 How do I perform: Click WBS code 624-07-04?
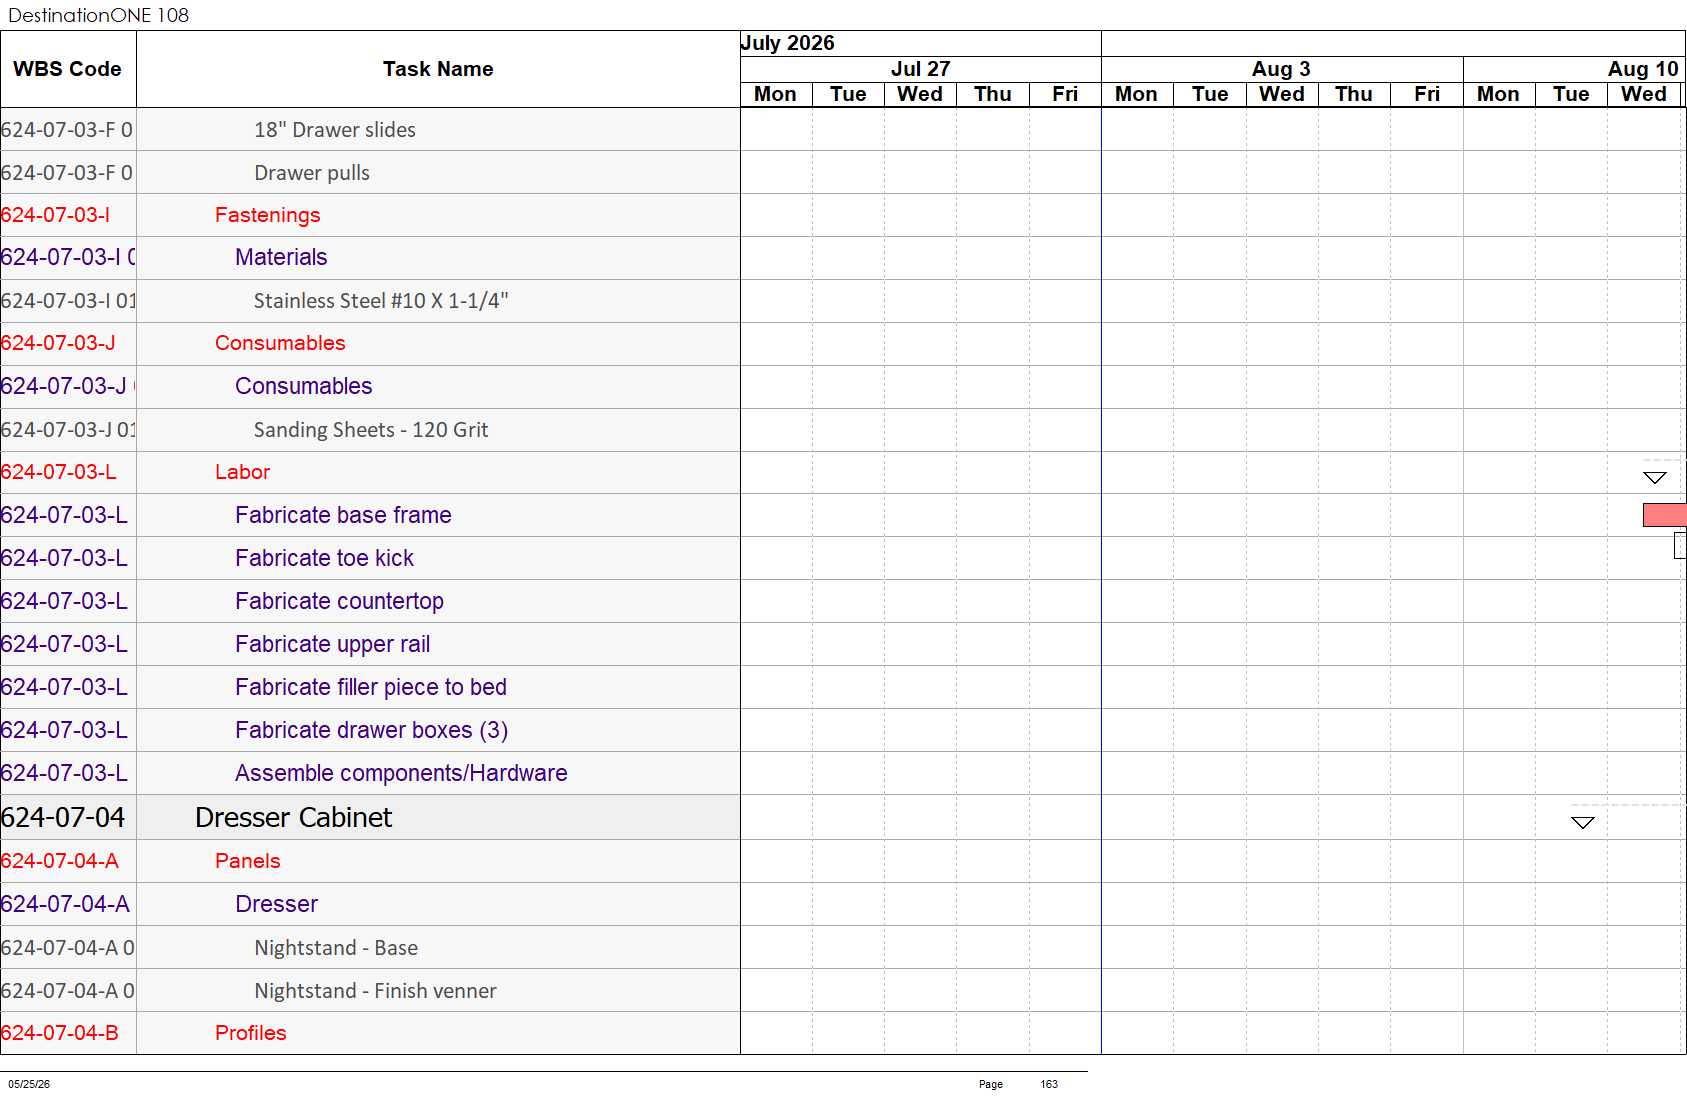click(63, 818)
